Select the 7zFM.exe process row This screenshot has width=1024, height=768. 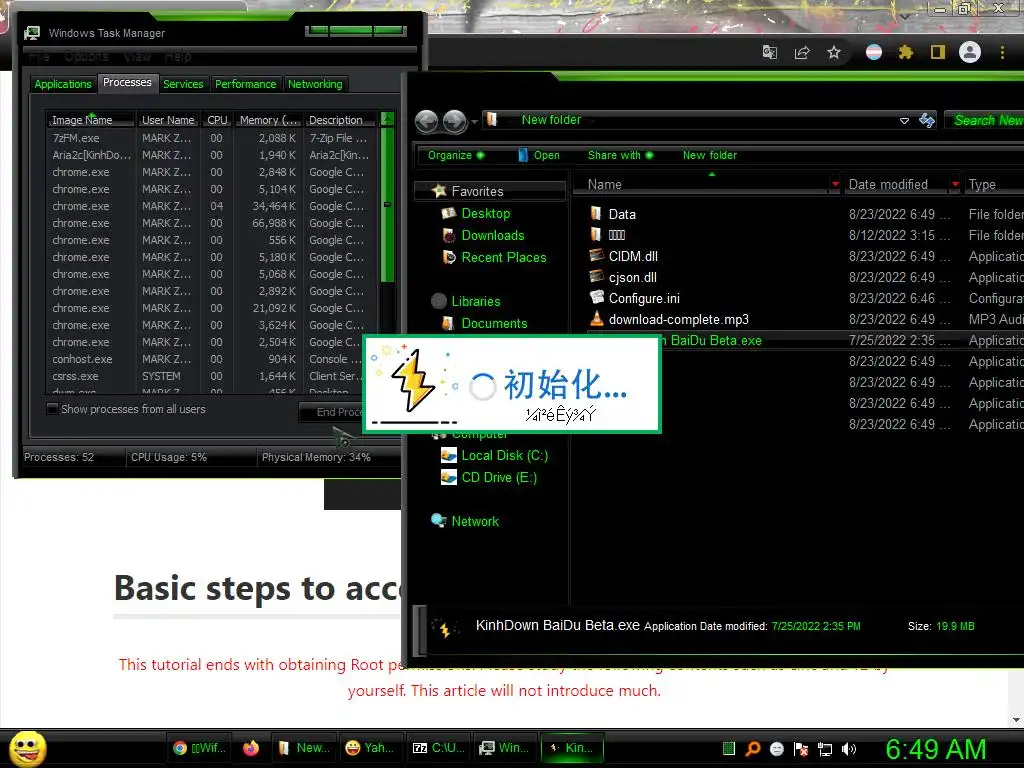click(212, 138)
